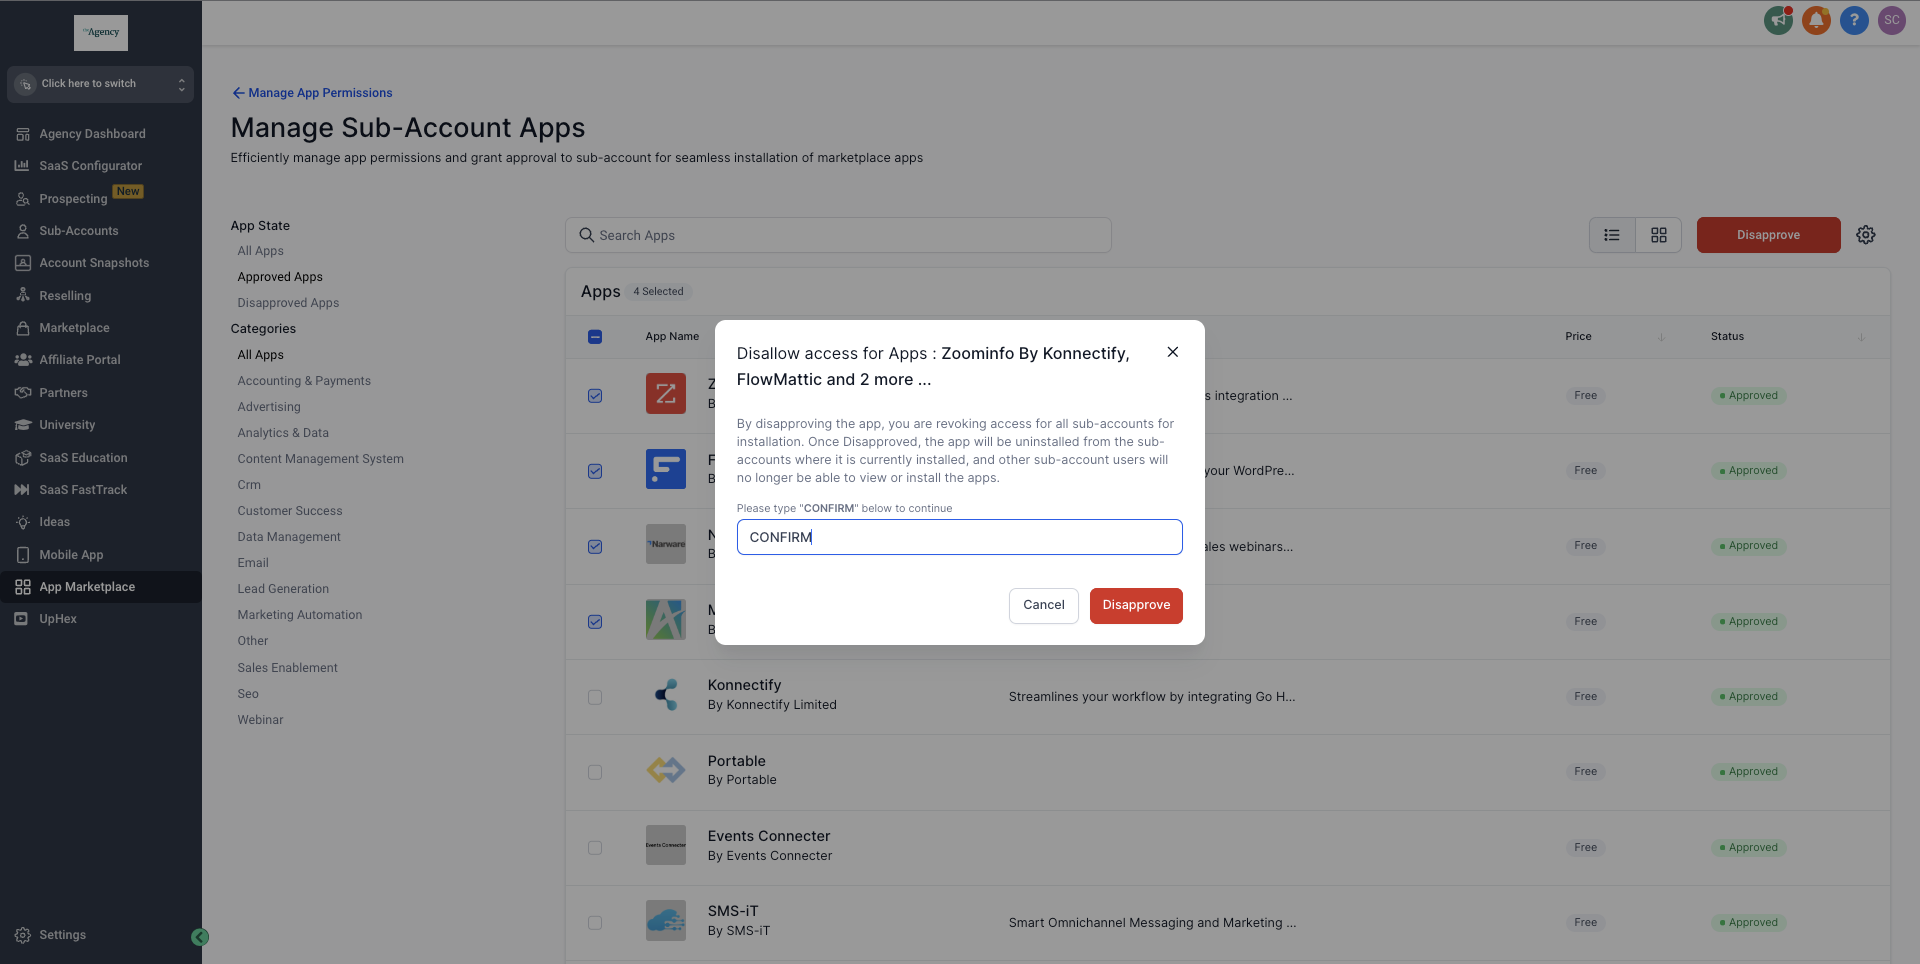Screen dimensions: 1920x964
Task: Uncheck the Narware app row checkbox
Action: 595,547
